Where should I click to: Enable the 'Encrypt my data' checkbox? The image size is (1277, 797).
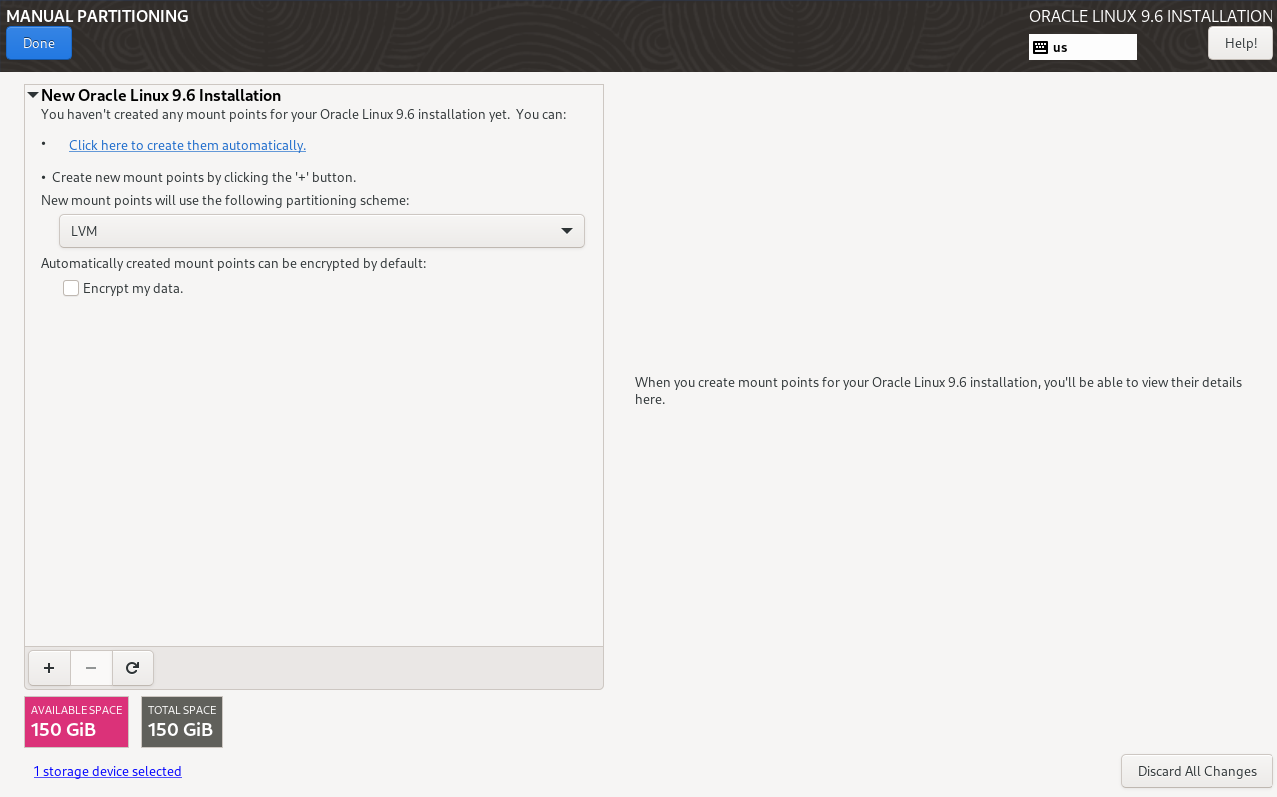71,288
